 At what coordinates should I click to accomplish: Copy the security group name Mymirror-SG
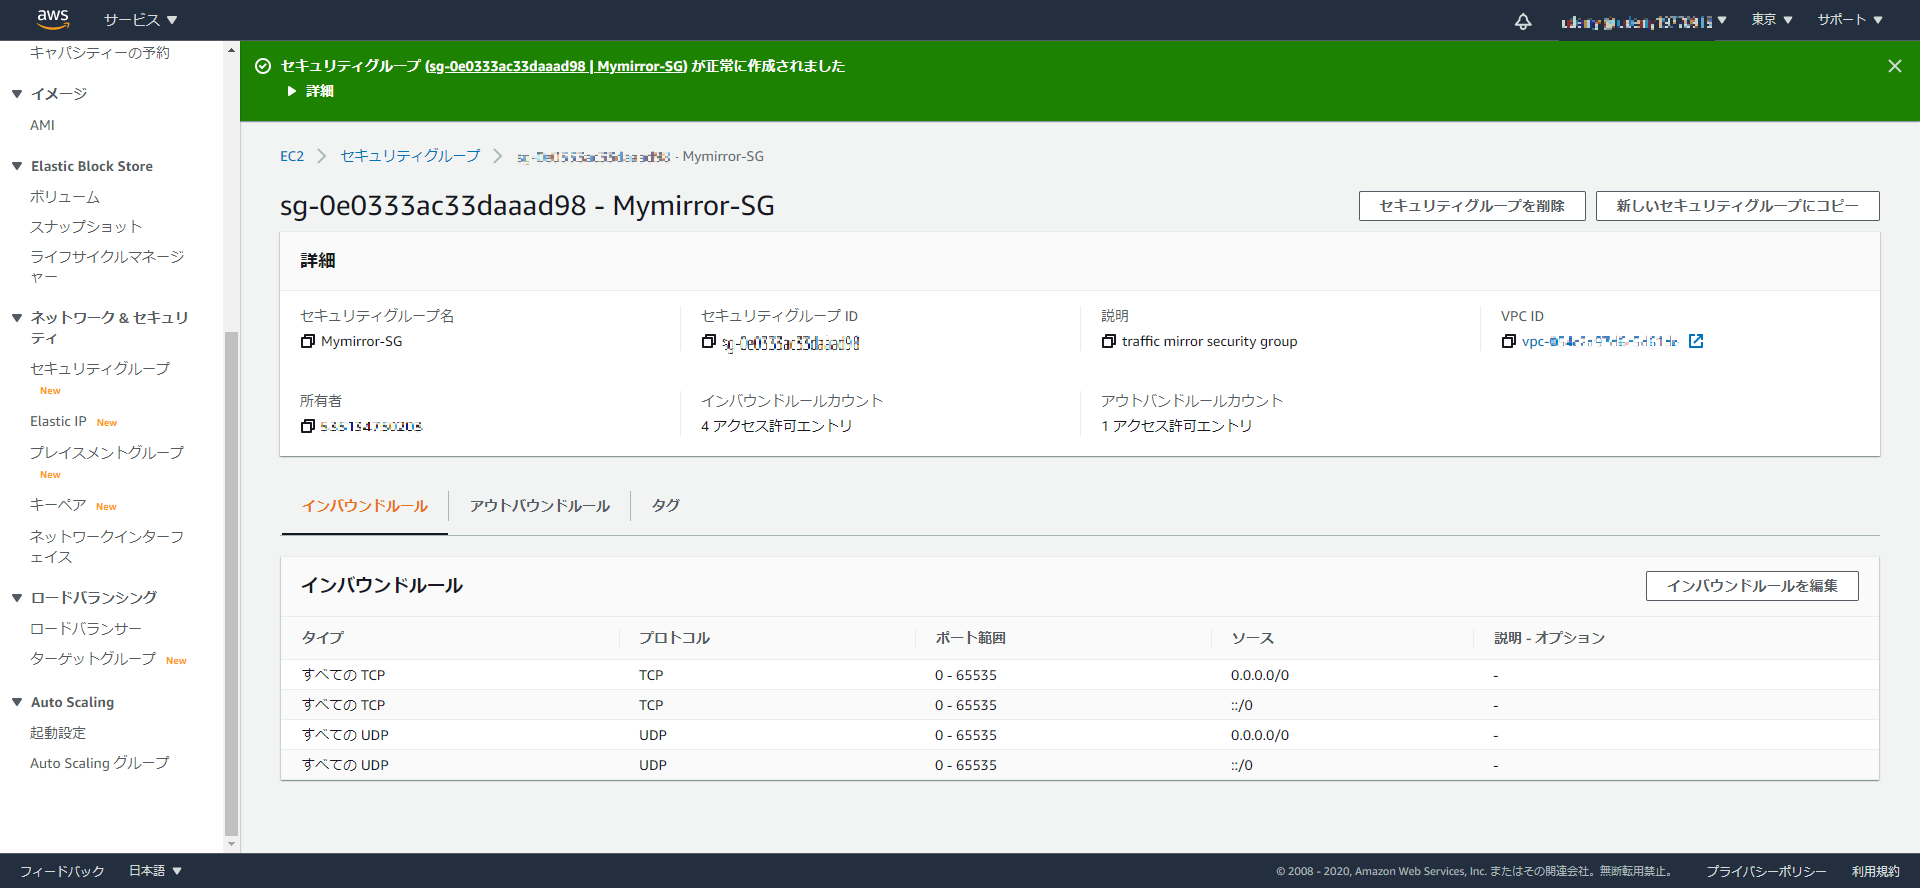tap(308, 341)
